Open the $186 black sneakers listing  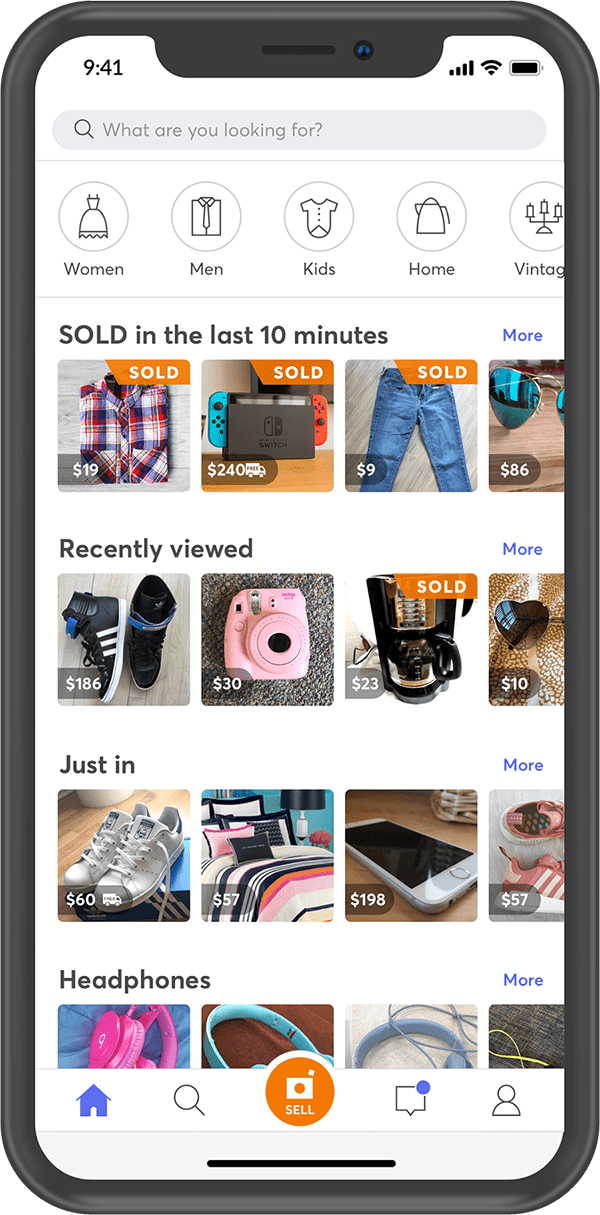coord(124,640)
